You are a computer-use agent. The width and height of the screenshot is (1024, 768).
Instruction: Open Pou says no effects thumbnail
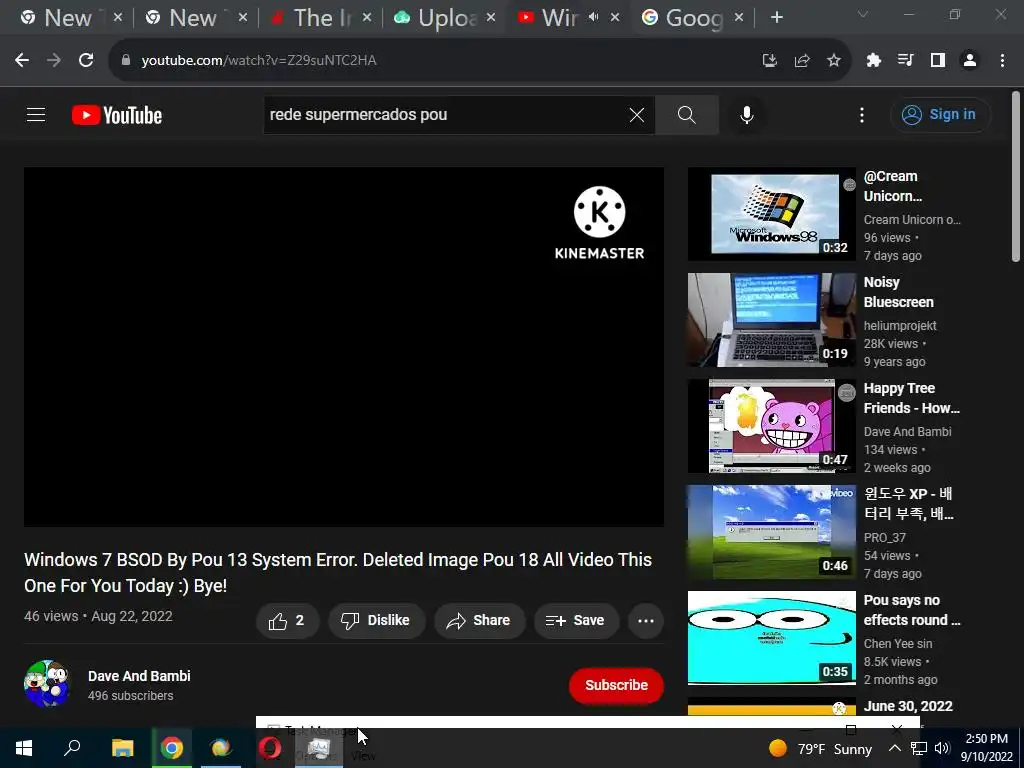pos(771,637)
